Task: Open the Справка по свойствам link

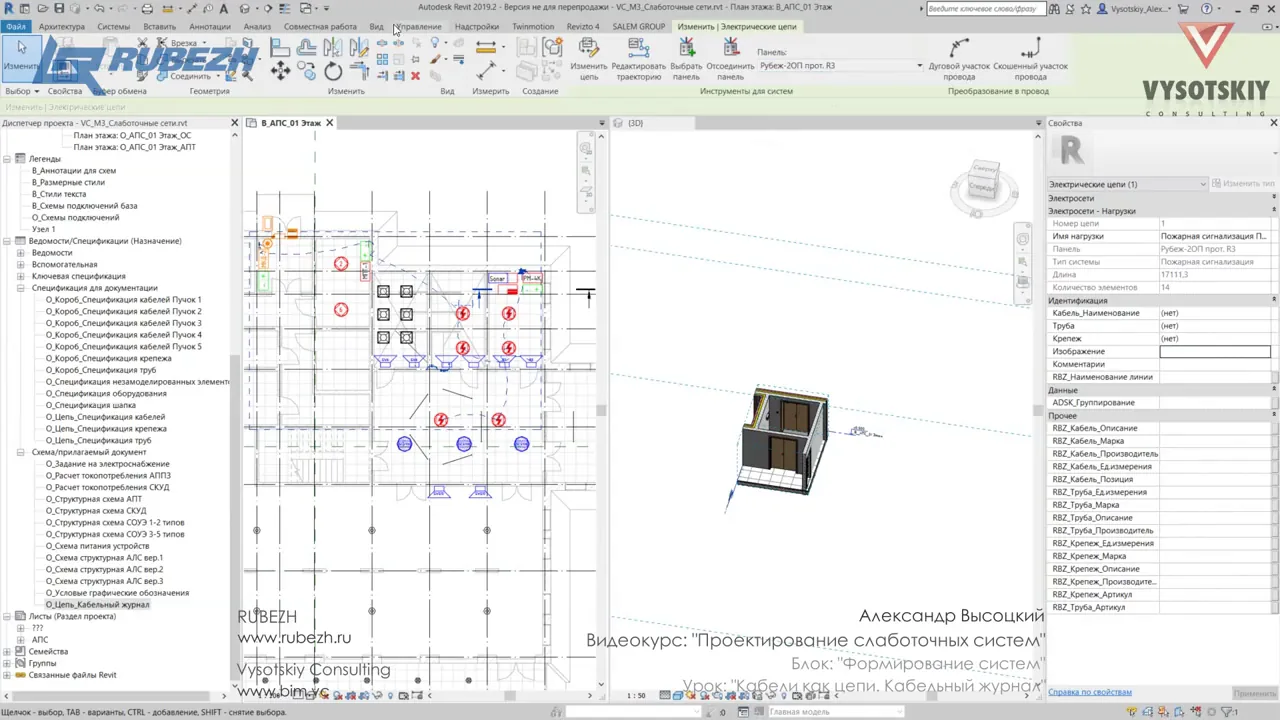Action: (x=1090, y=692)
